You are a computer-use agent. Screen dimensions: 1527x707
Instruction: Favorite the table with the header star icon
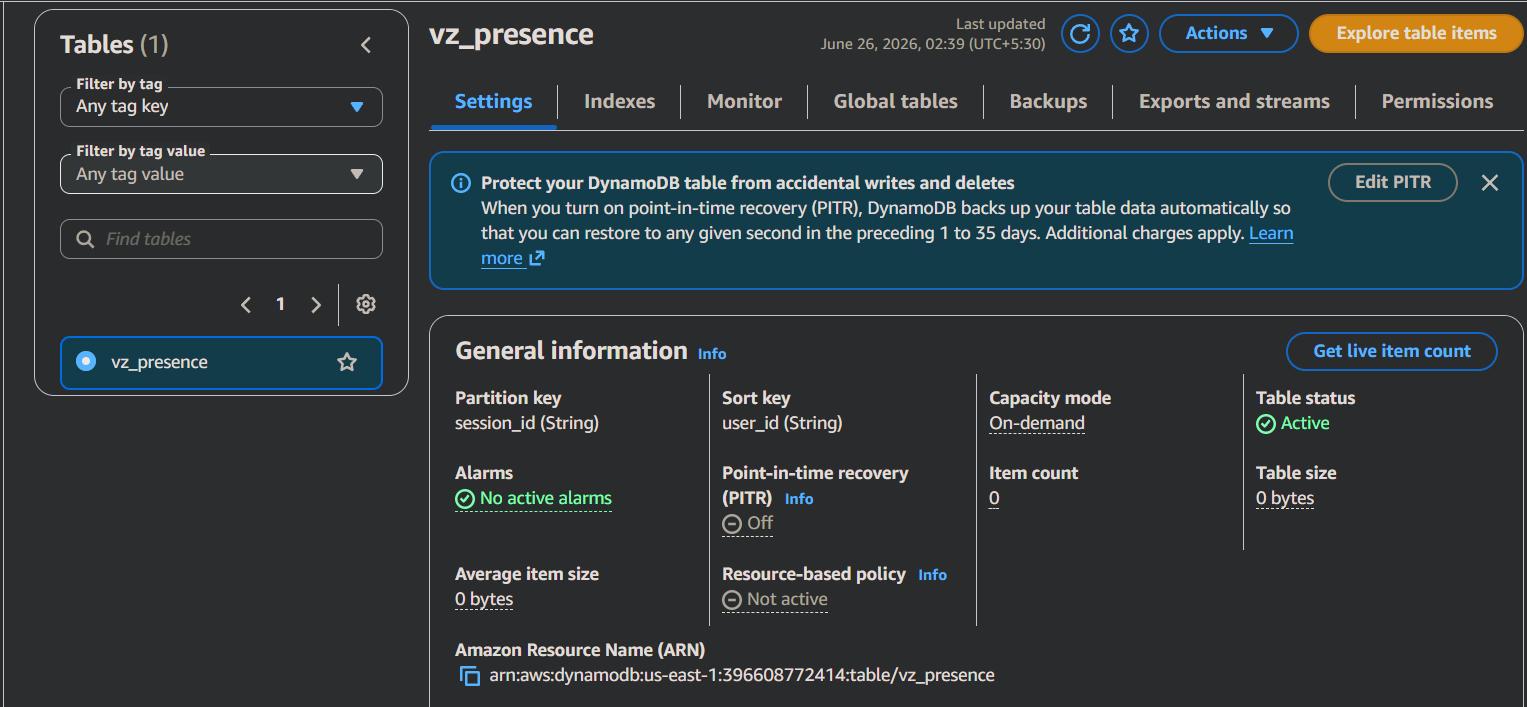tap(1129, 34)
